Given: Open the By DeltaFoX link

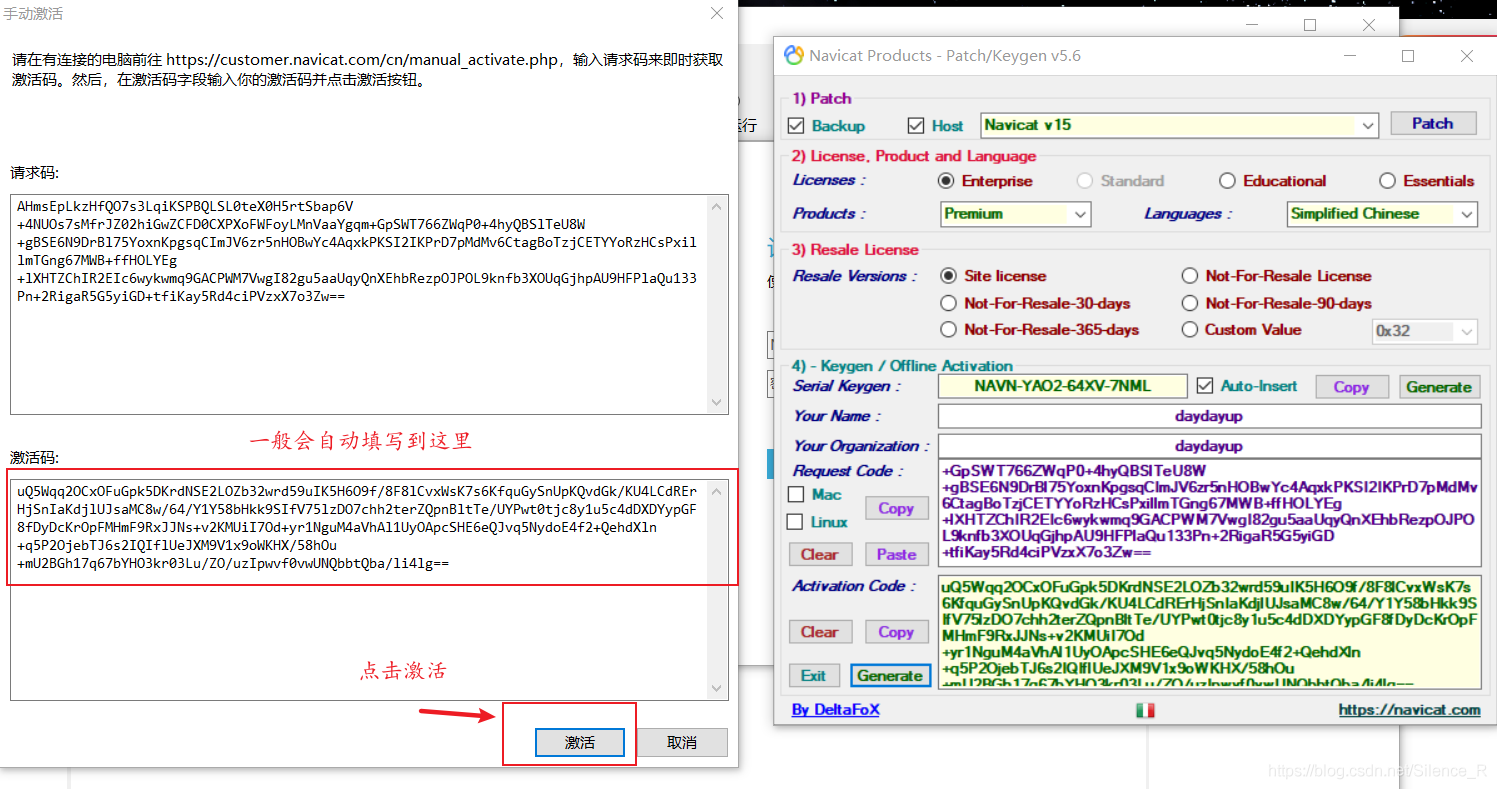Looking at the screenshot, I should pyautogui.click(x=835, y=710).
